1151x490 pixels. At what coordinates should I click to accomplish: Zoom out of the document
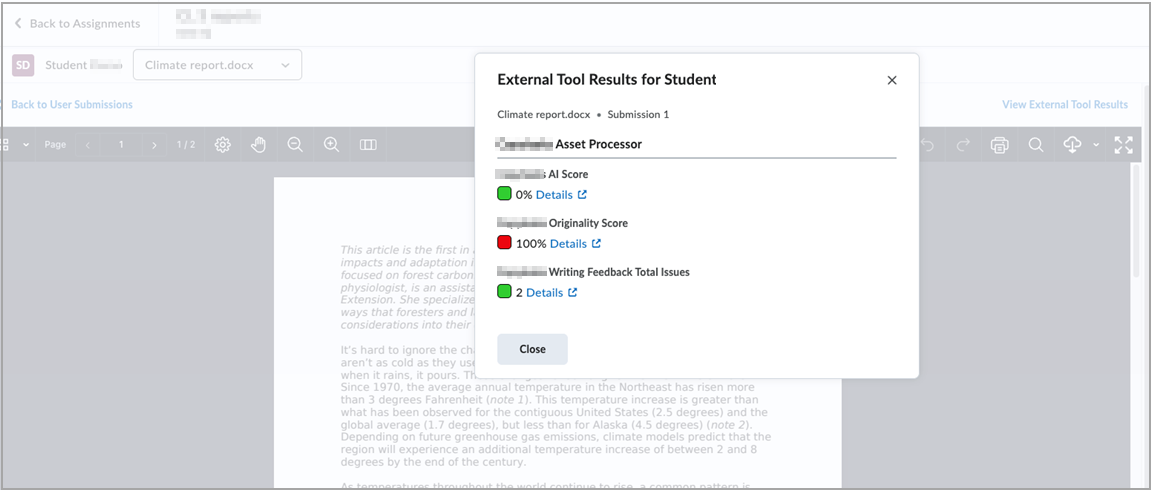[x=295, y=145]
